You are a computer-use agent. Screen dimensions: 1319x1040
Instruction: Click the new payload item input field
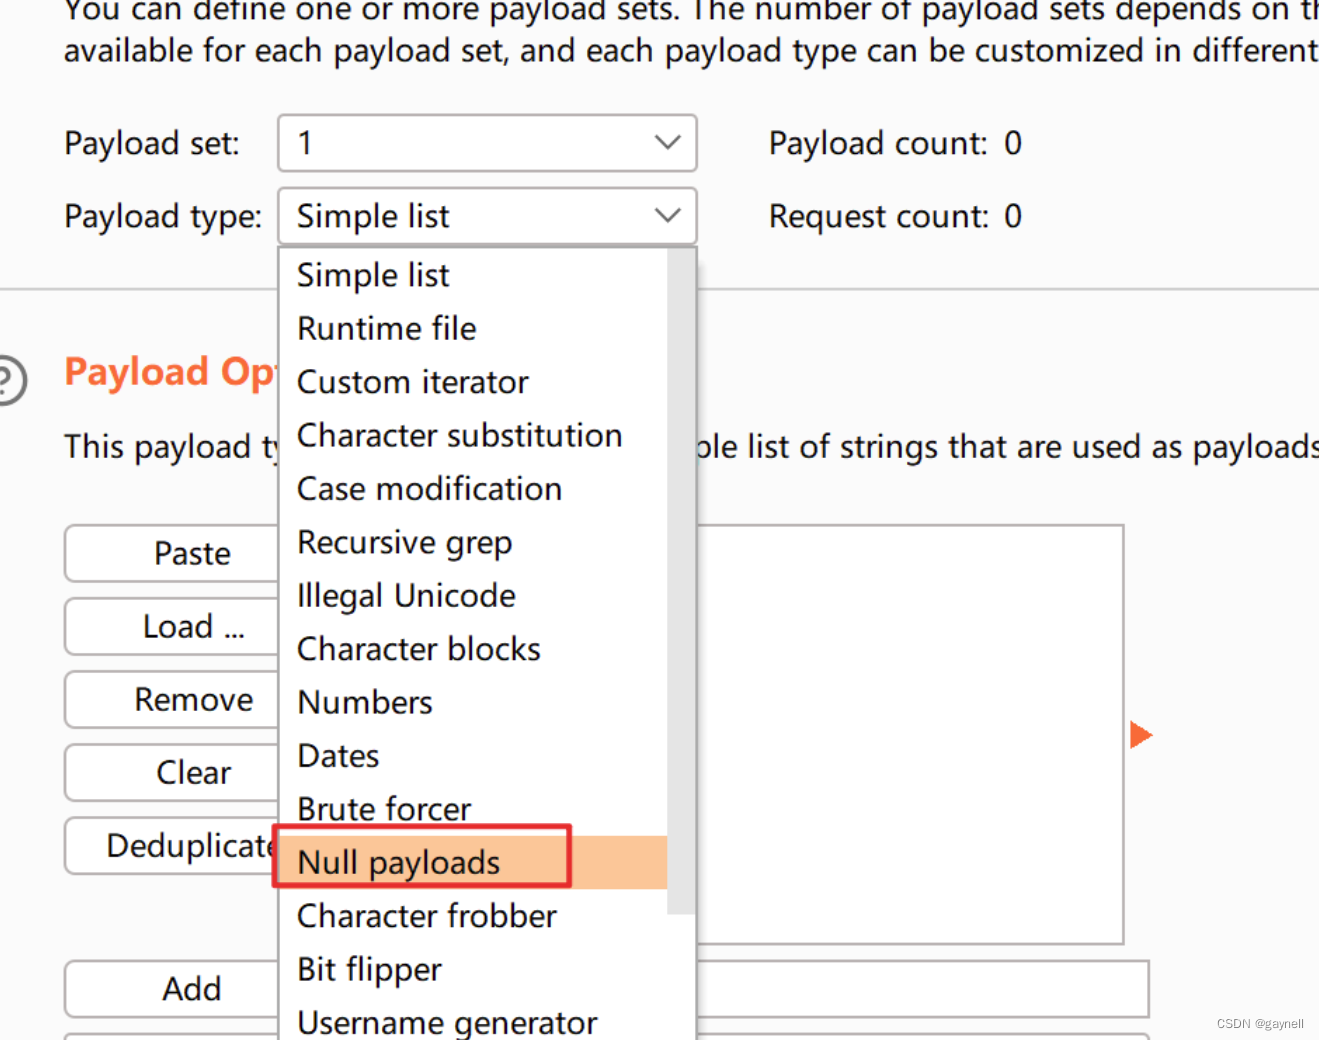pyautogui.click(x=922, y=989)
